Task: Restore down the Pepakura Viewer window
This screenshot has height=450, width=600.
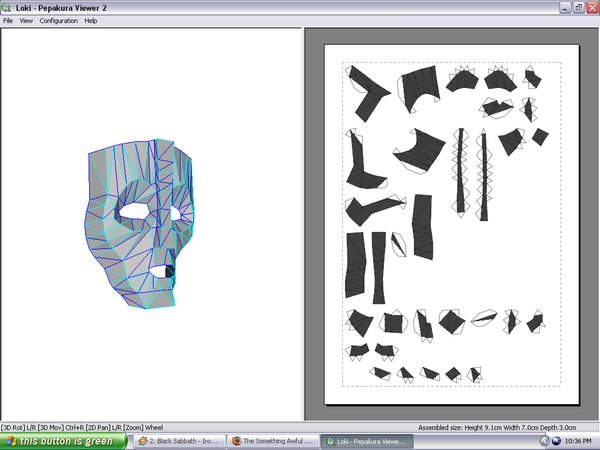Action: (x=577, y=7)
